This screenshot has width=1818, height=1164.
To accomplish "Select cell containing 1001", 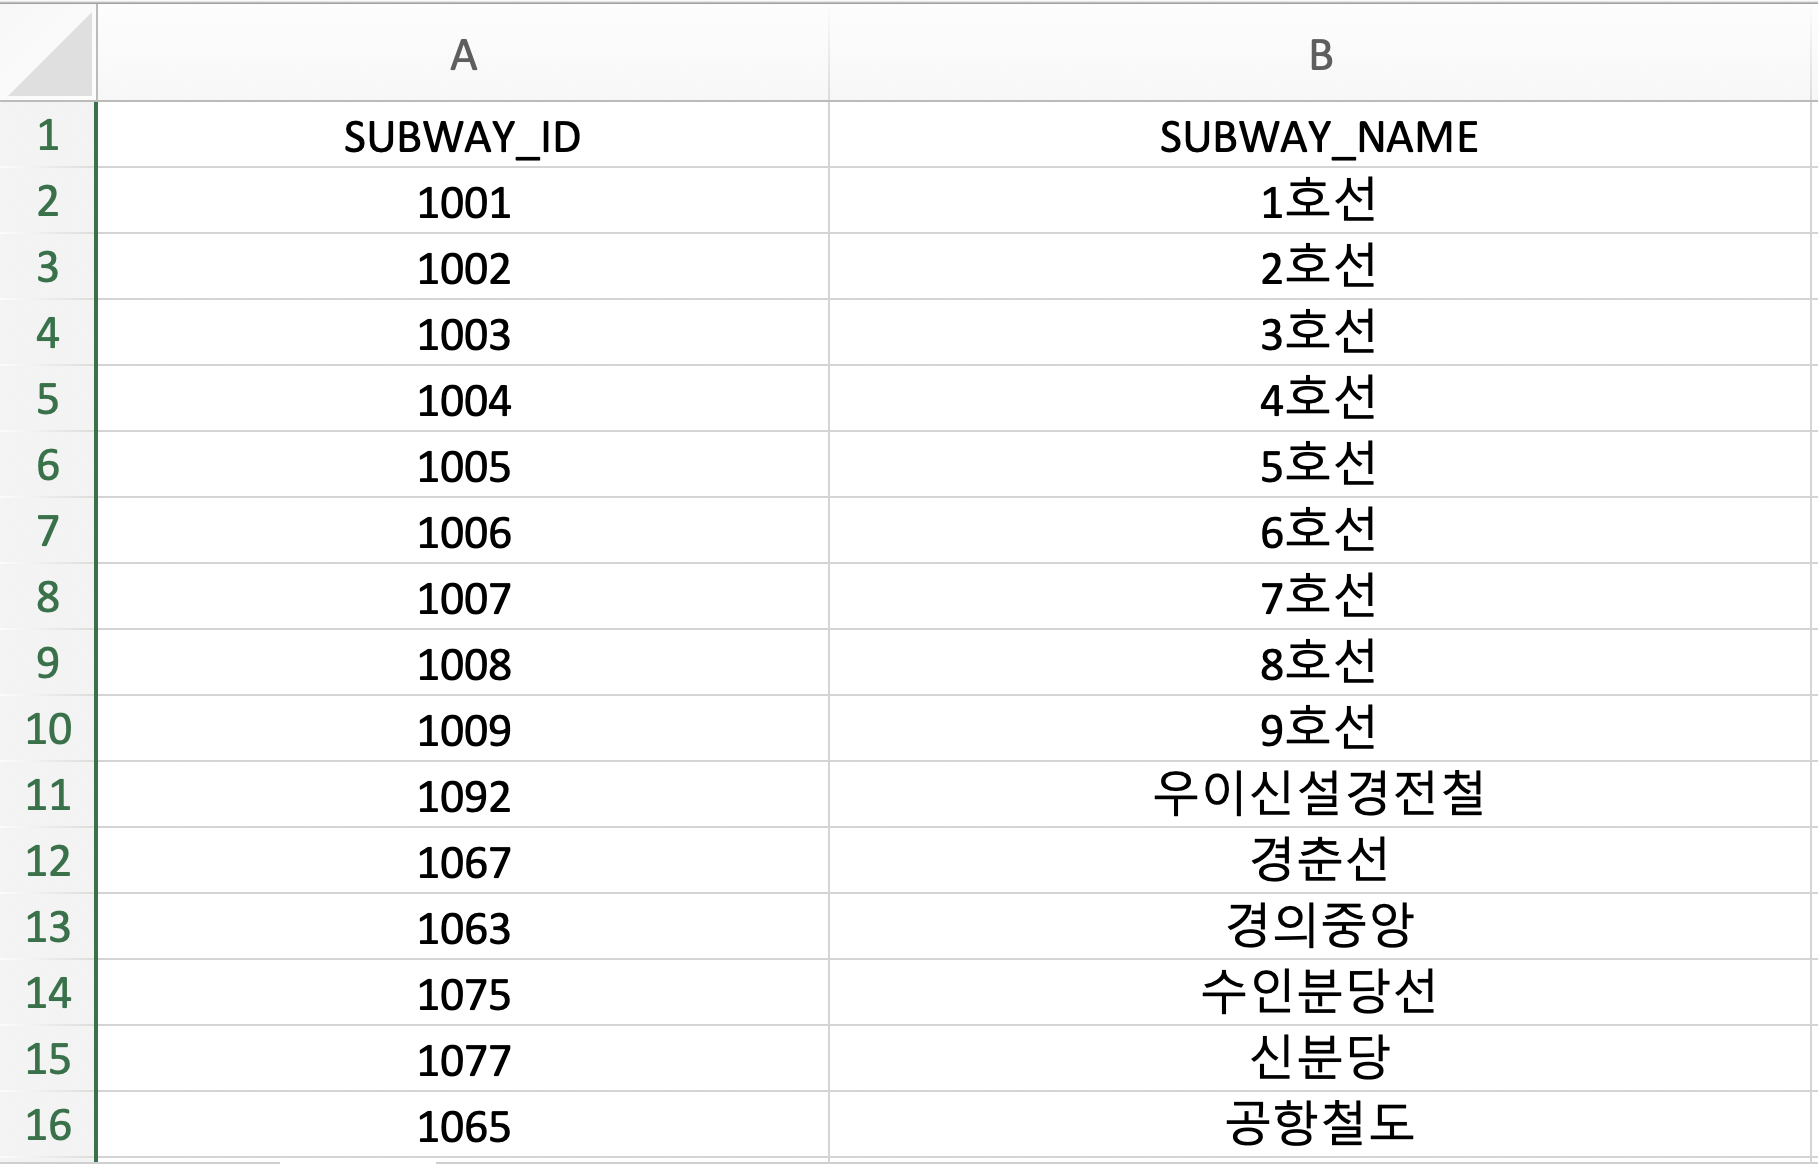I will 463,201.
